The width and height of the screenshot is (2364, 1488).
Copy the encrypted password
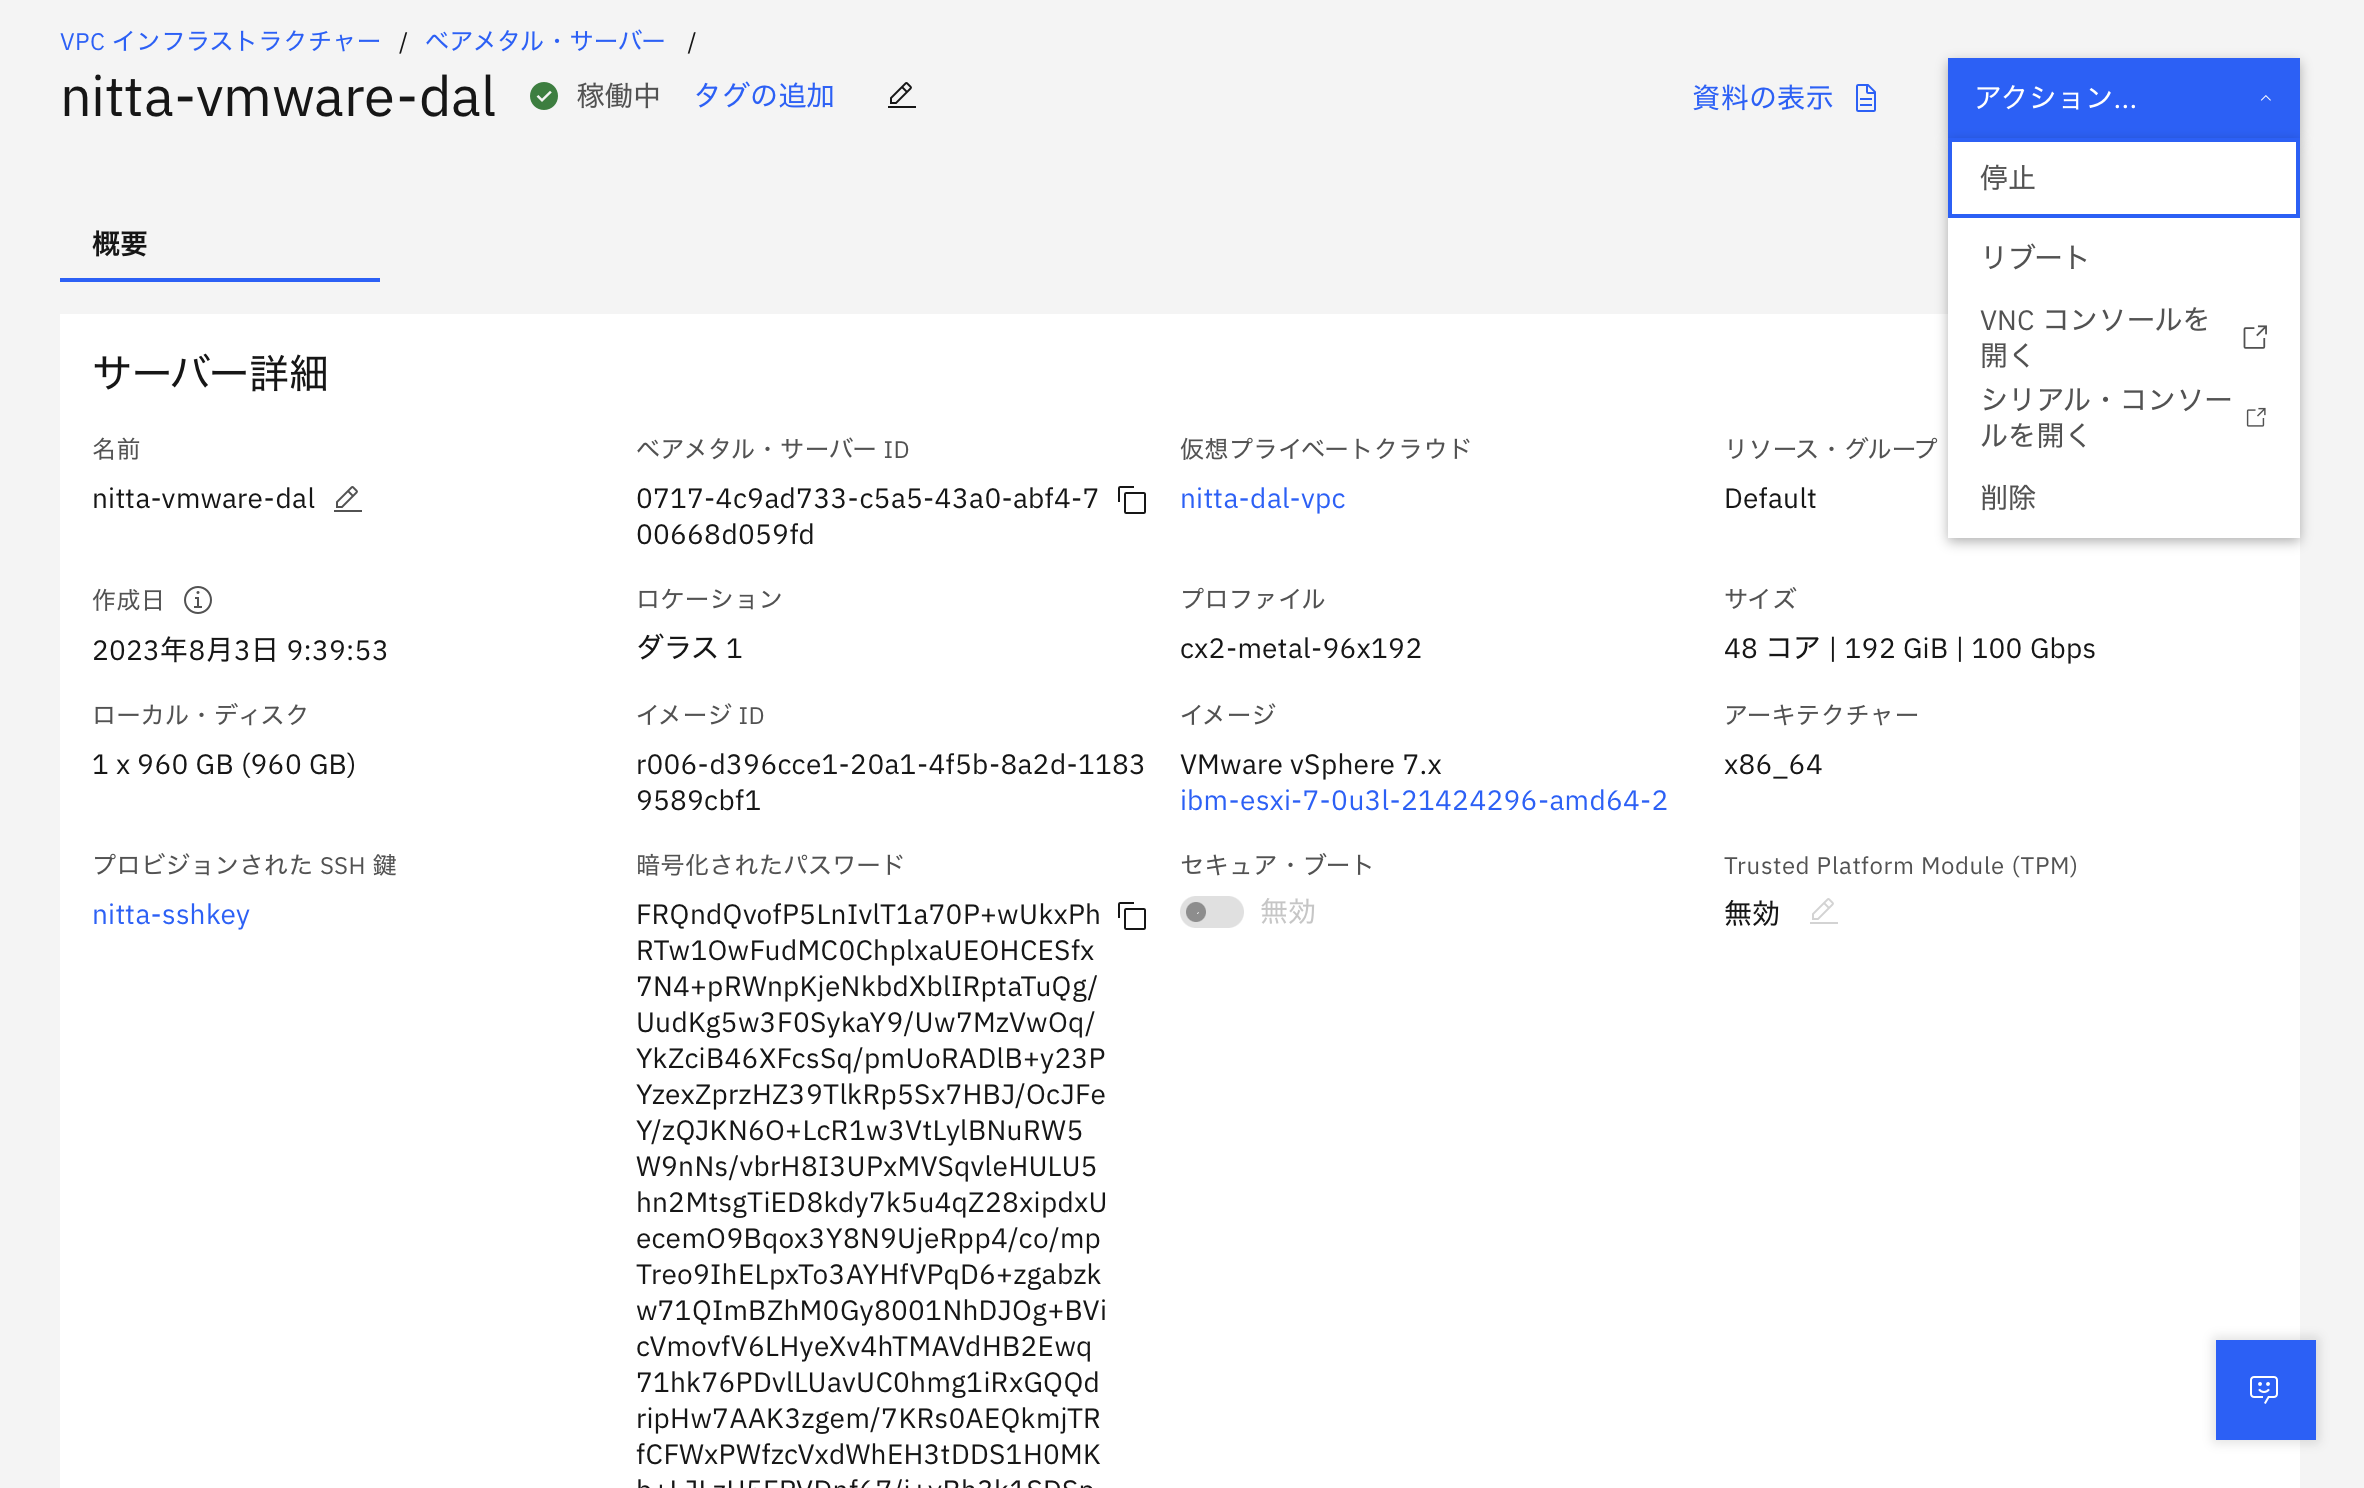click(1133, 917)
